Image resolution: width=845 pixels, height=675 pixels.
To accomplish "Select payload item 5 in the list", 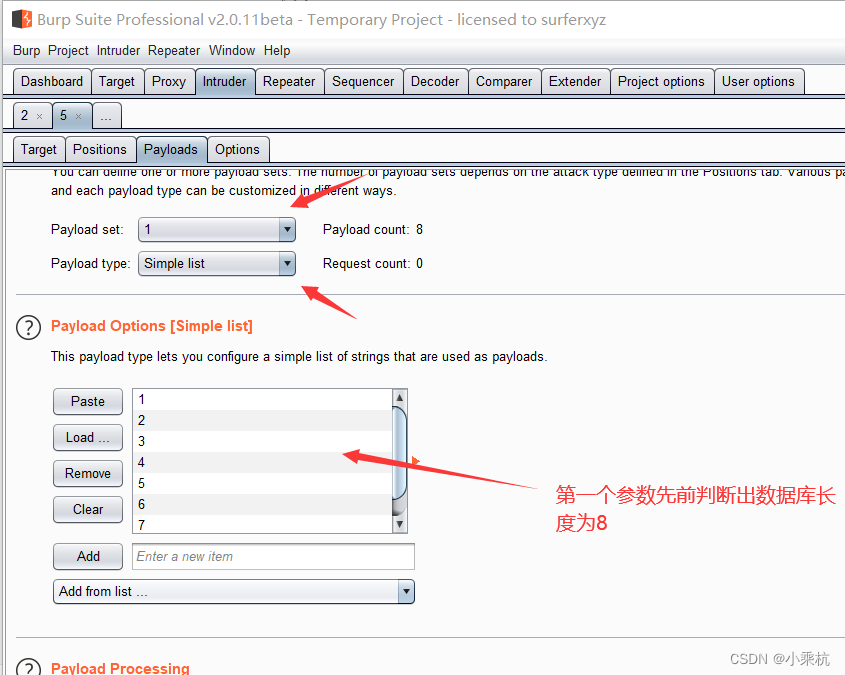I will (x=263, y=483).
